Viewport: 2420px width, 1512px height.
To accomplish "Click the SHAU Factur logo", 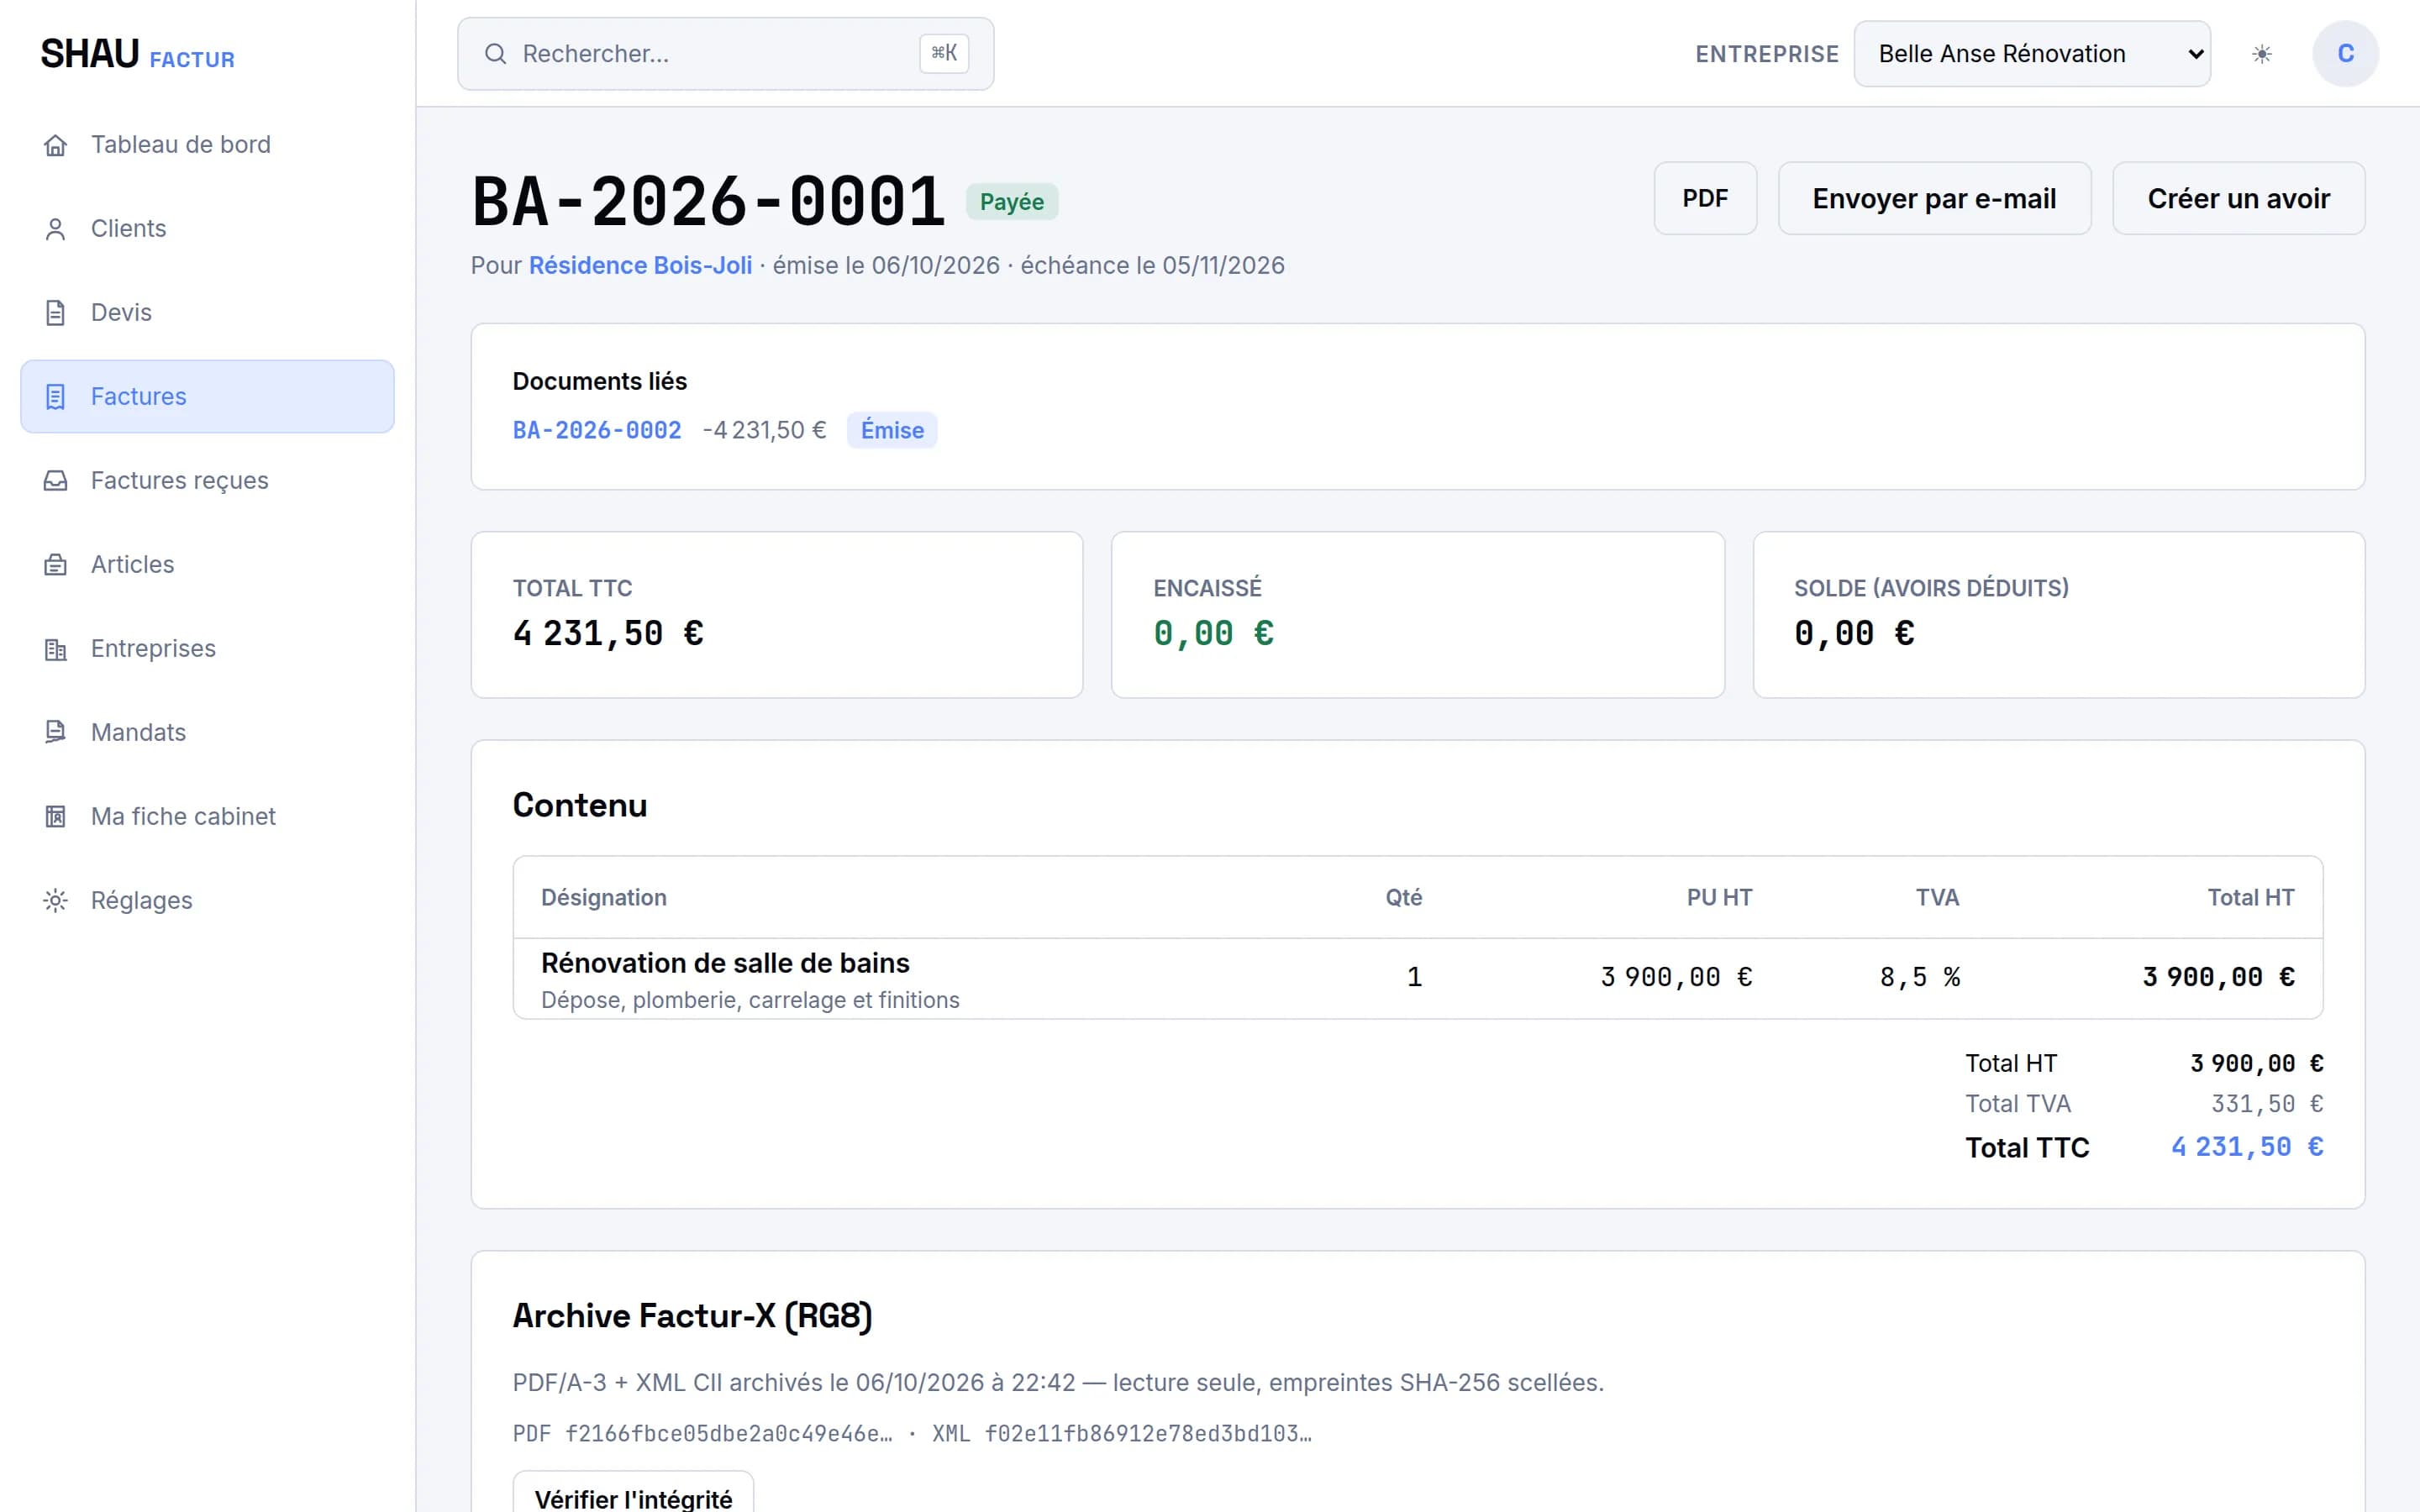I will pyautogui.click(x=138, y=55).
